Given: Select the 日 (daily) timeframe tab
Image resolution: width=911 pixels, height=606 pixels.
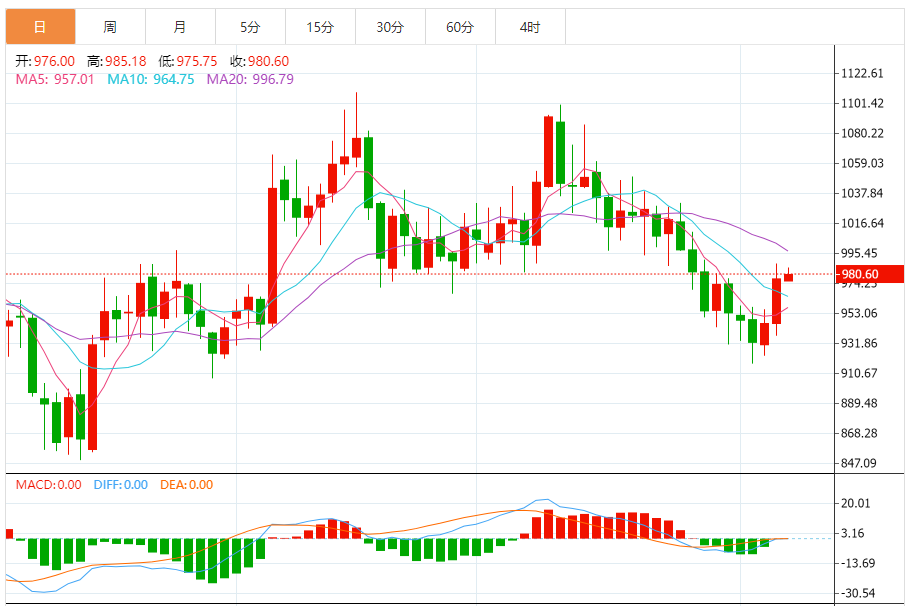Looking at the screenshot, I should point(41,27).
